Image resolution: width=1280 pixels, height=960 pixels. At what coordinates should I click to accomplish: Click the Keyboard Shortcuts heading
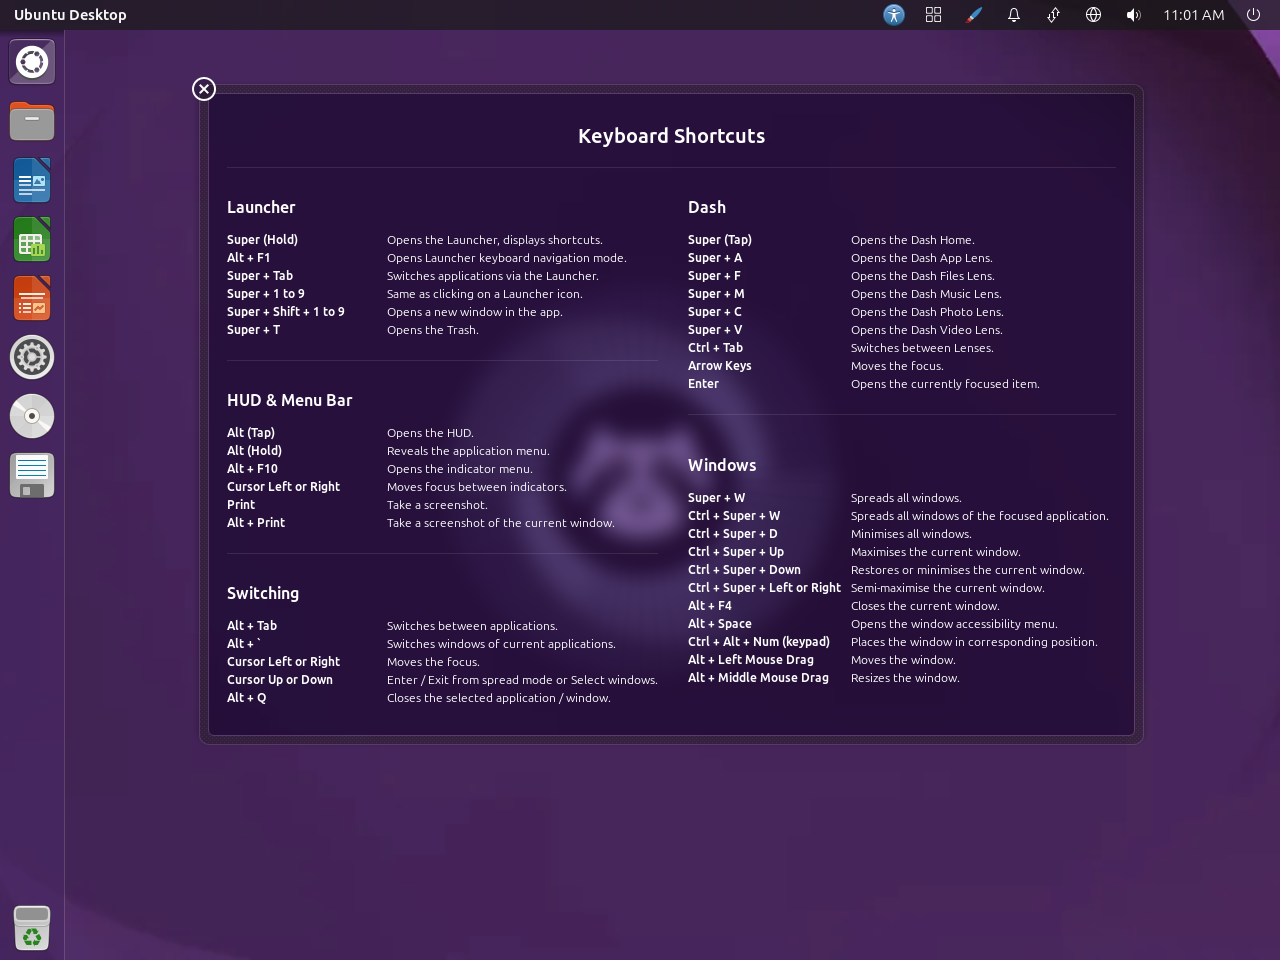(x=671, y=136)
